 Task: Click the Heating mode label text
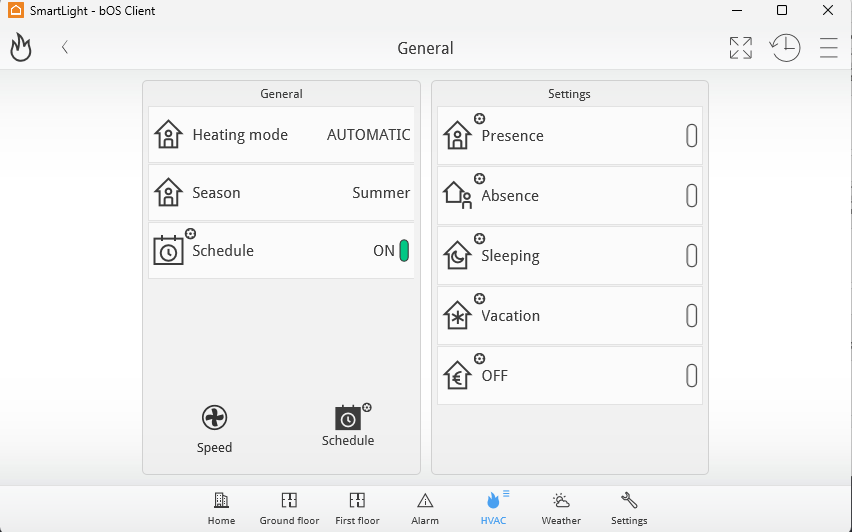[240, 135]
